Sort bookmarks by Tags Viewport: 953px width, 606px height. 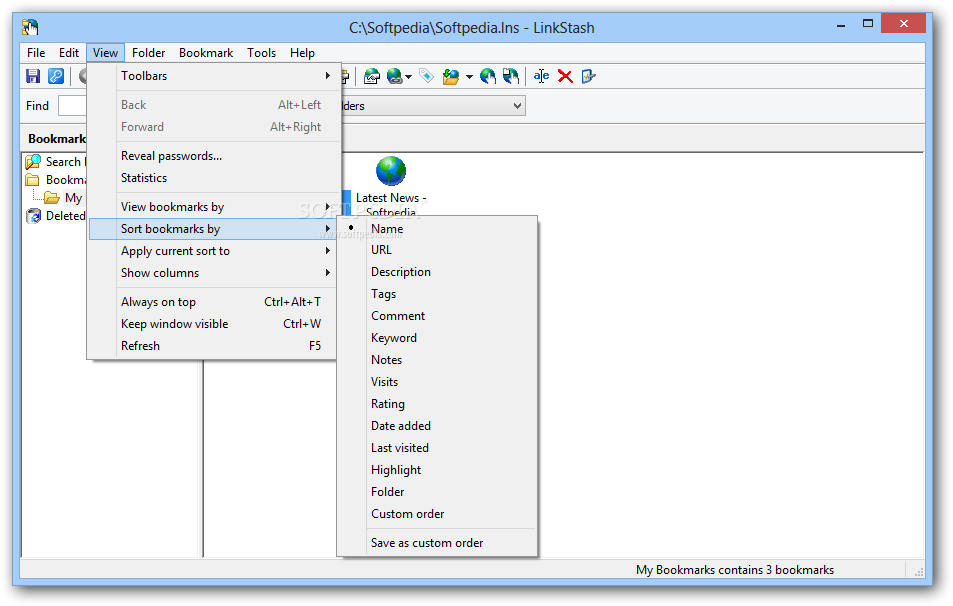[437, 294]
